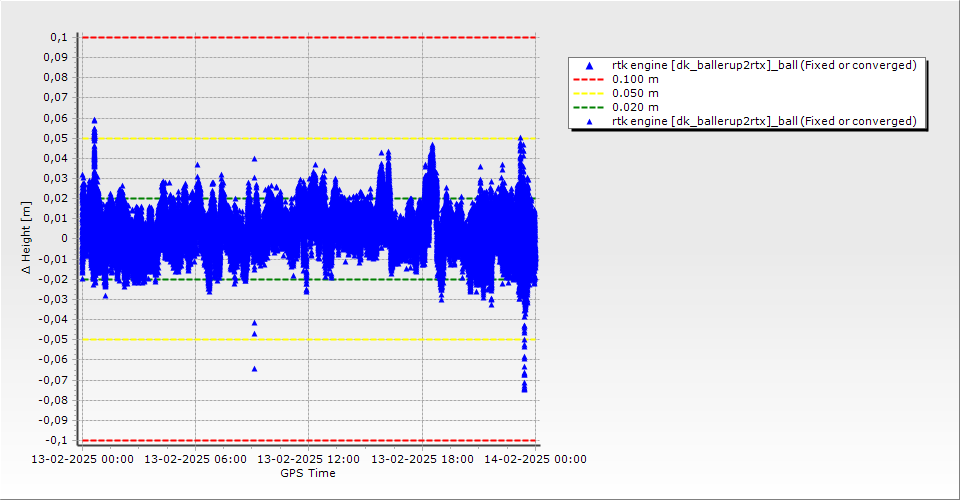Click the -0,1 y-axis label
Viewport: 960px width, 500px height.
point(56,440)
